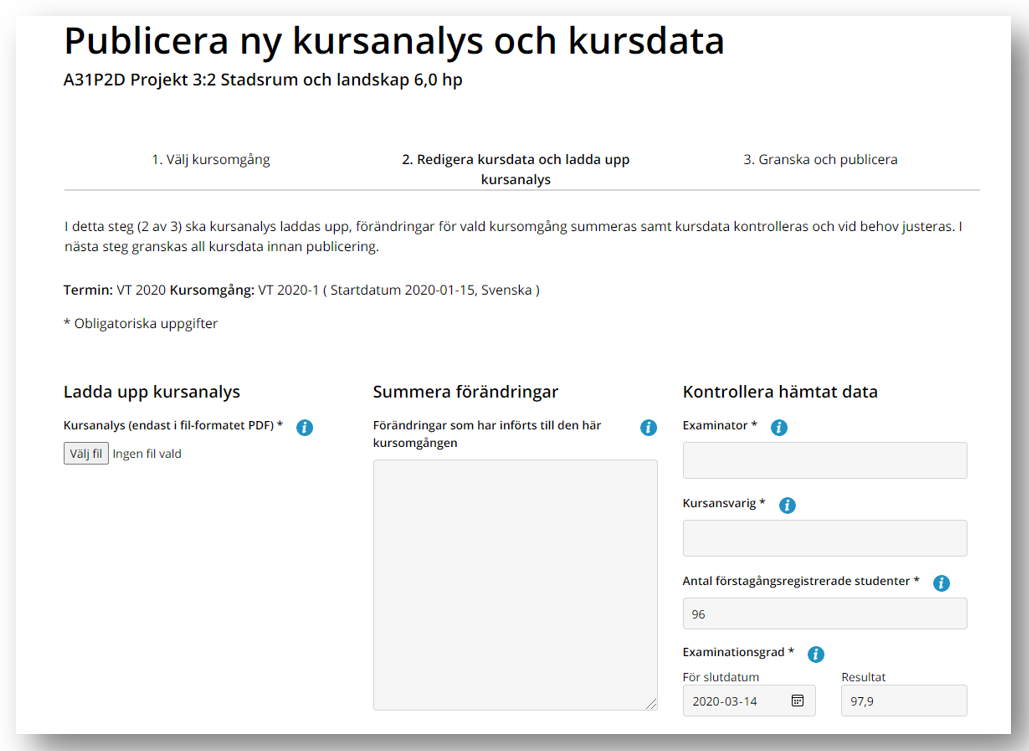The height and width of the screenshot is (751, 1029).
Task: Open info icon for Antal förstagångsregistrerade studenter
Action: tap(941, 583)
